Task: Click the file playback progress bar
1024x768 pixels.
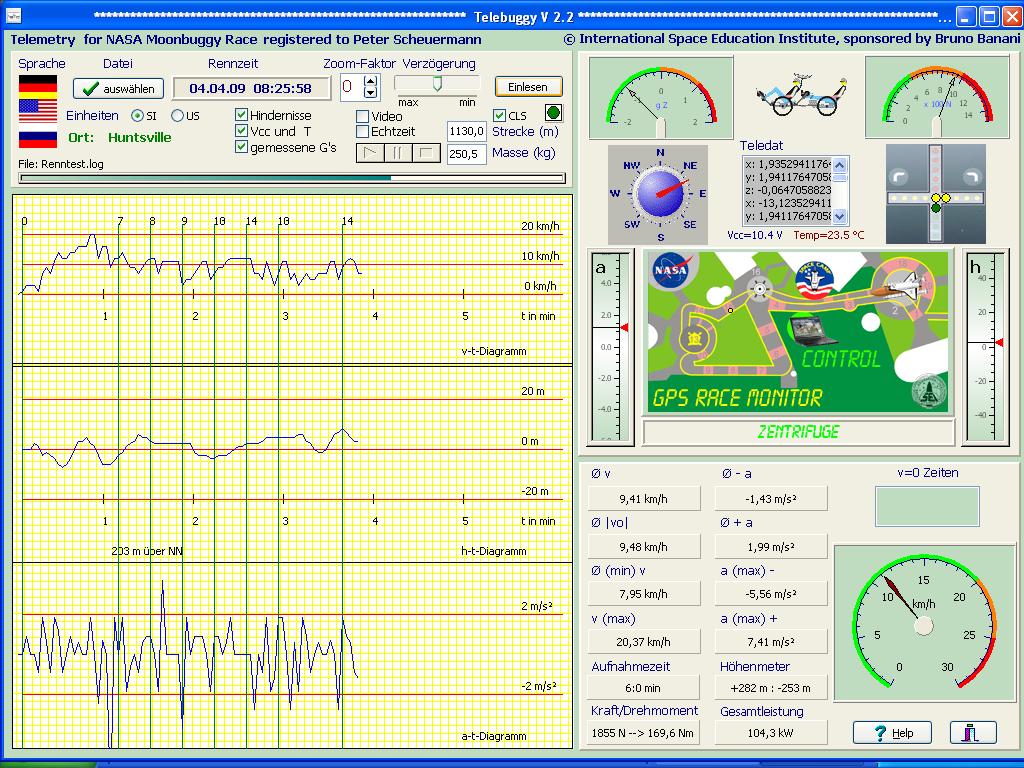Action: click(x=292, y=178)
